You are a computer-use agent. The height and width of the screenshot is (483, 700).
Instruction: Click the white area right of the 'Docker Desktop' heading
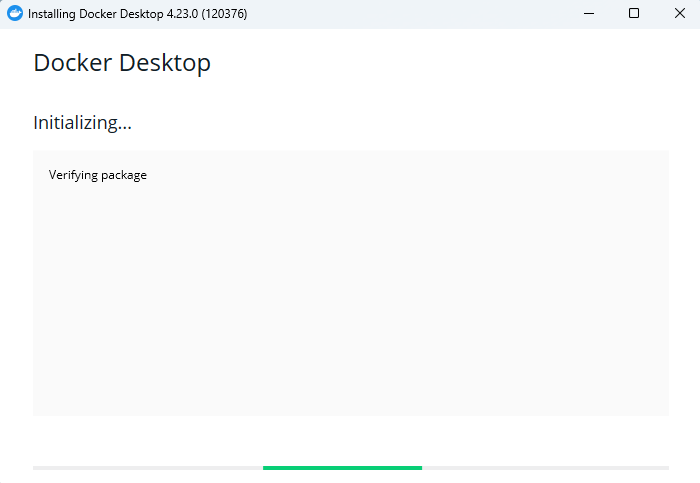450,63
